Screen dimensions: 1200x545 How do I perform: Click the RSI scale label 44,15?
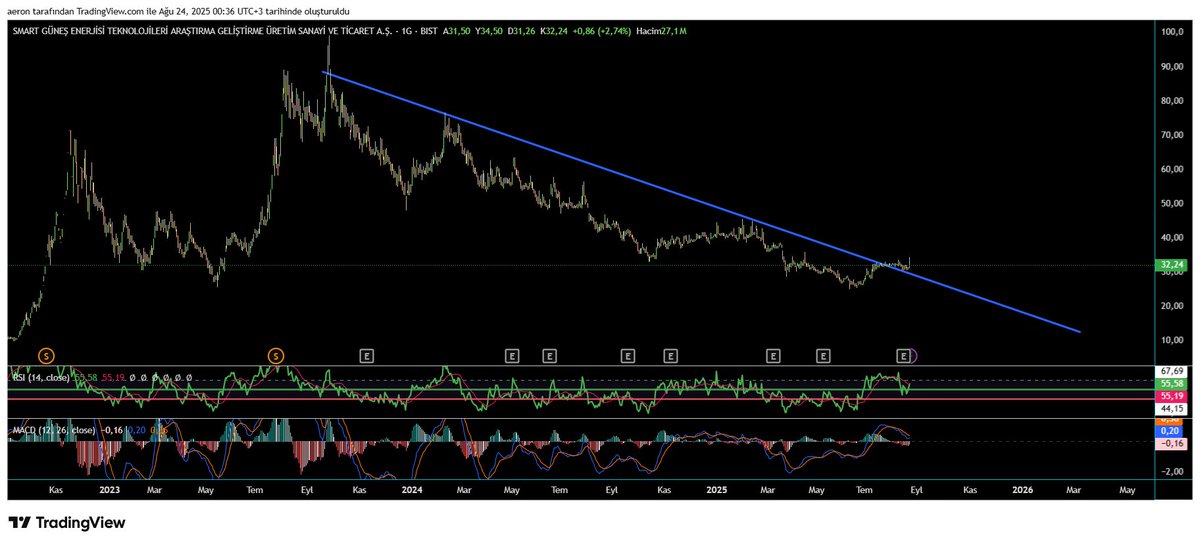(x=1173, y=408)
